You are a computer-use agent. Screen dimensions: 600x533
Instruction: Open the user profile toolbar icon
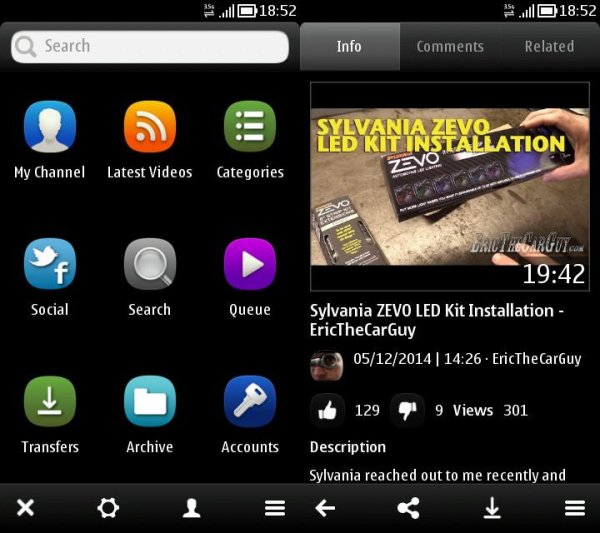191,508
